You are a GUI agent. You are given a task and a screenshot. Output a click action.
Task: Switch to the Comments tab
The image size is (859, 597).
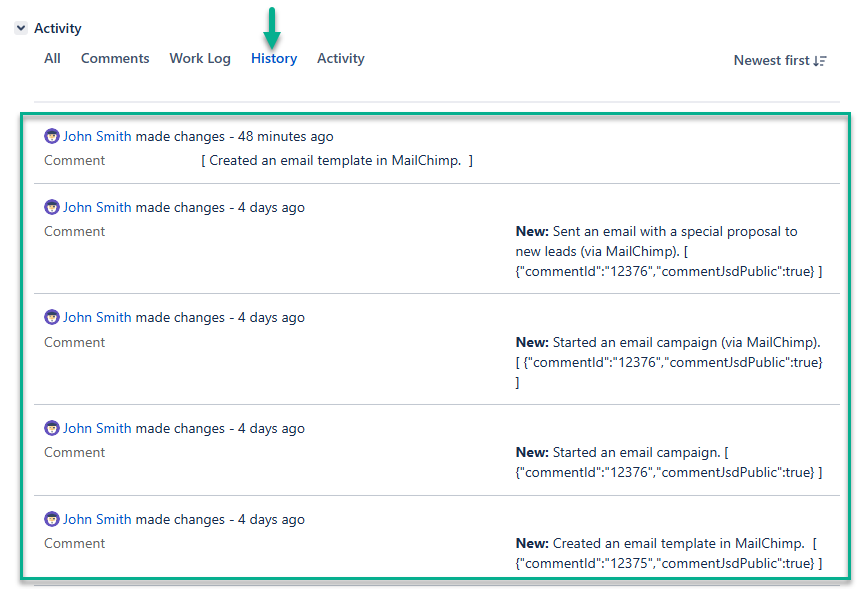click(115, 58)
